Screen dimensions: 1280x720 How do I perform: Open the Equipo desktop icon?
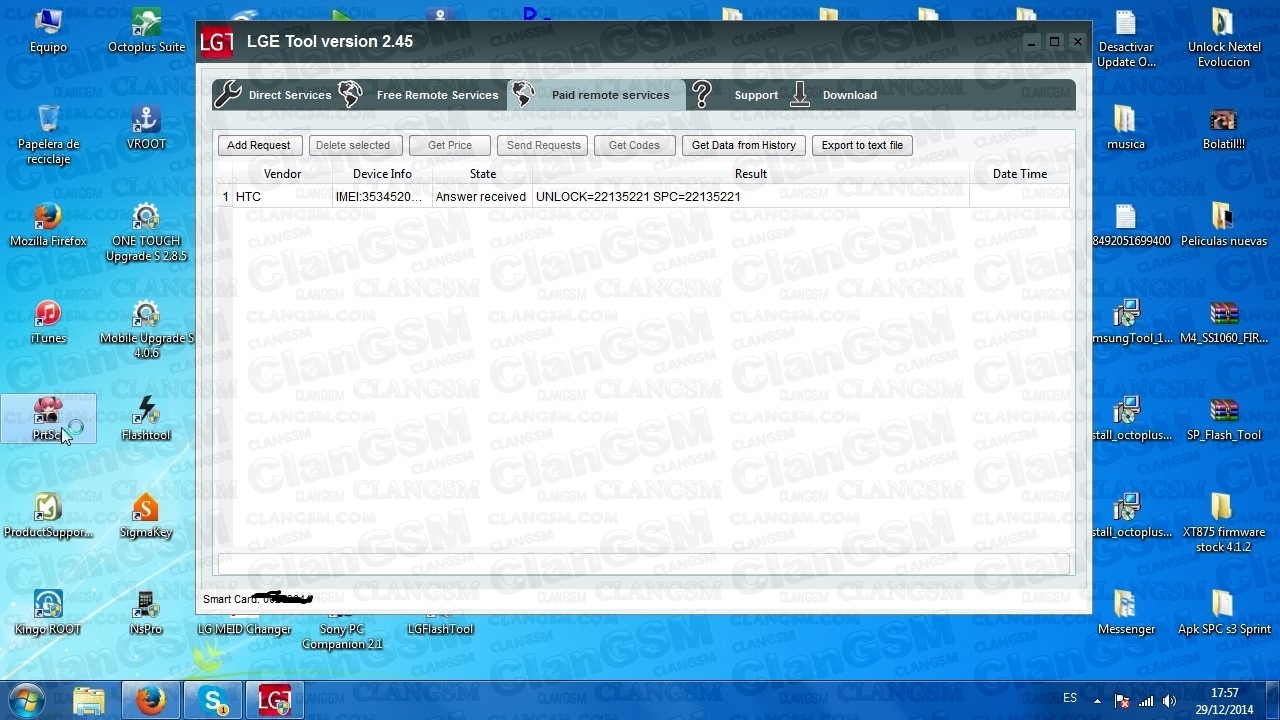pyautogui.click(x=48, y=31)
